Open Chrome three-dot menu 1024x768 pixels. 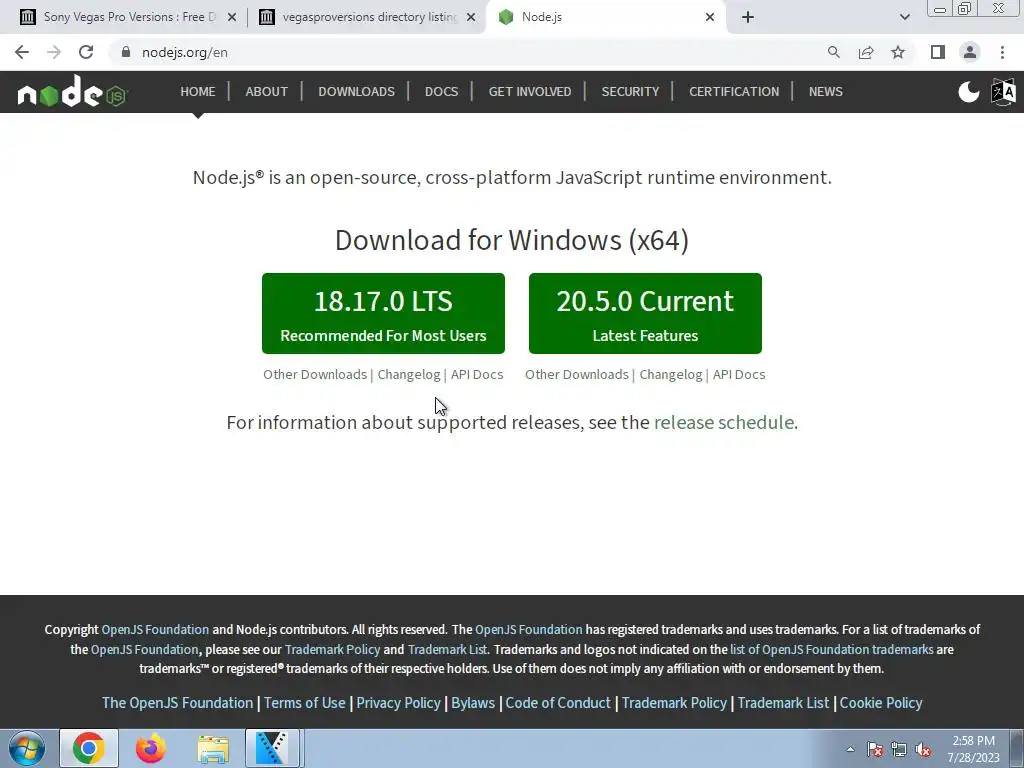coord(1002,52)
